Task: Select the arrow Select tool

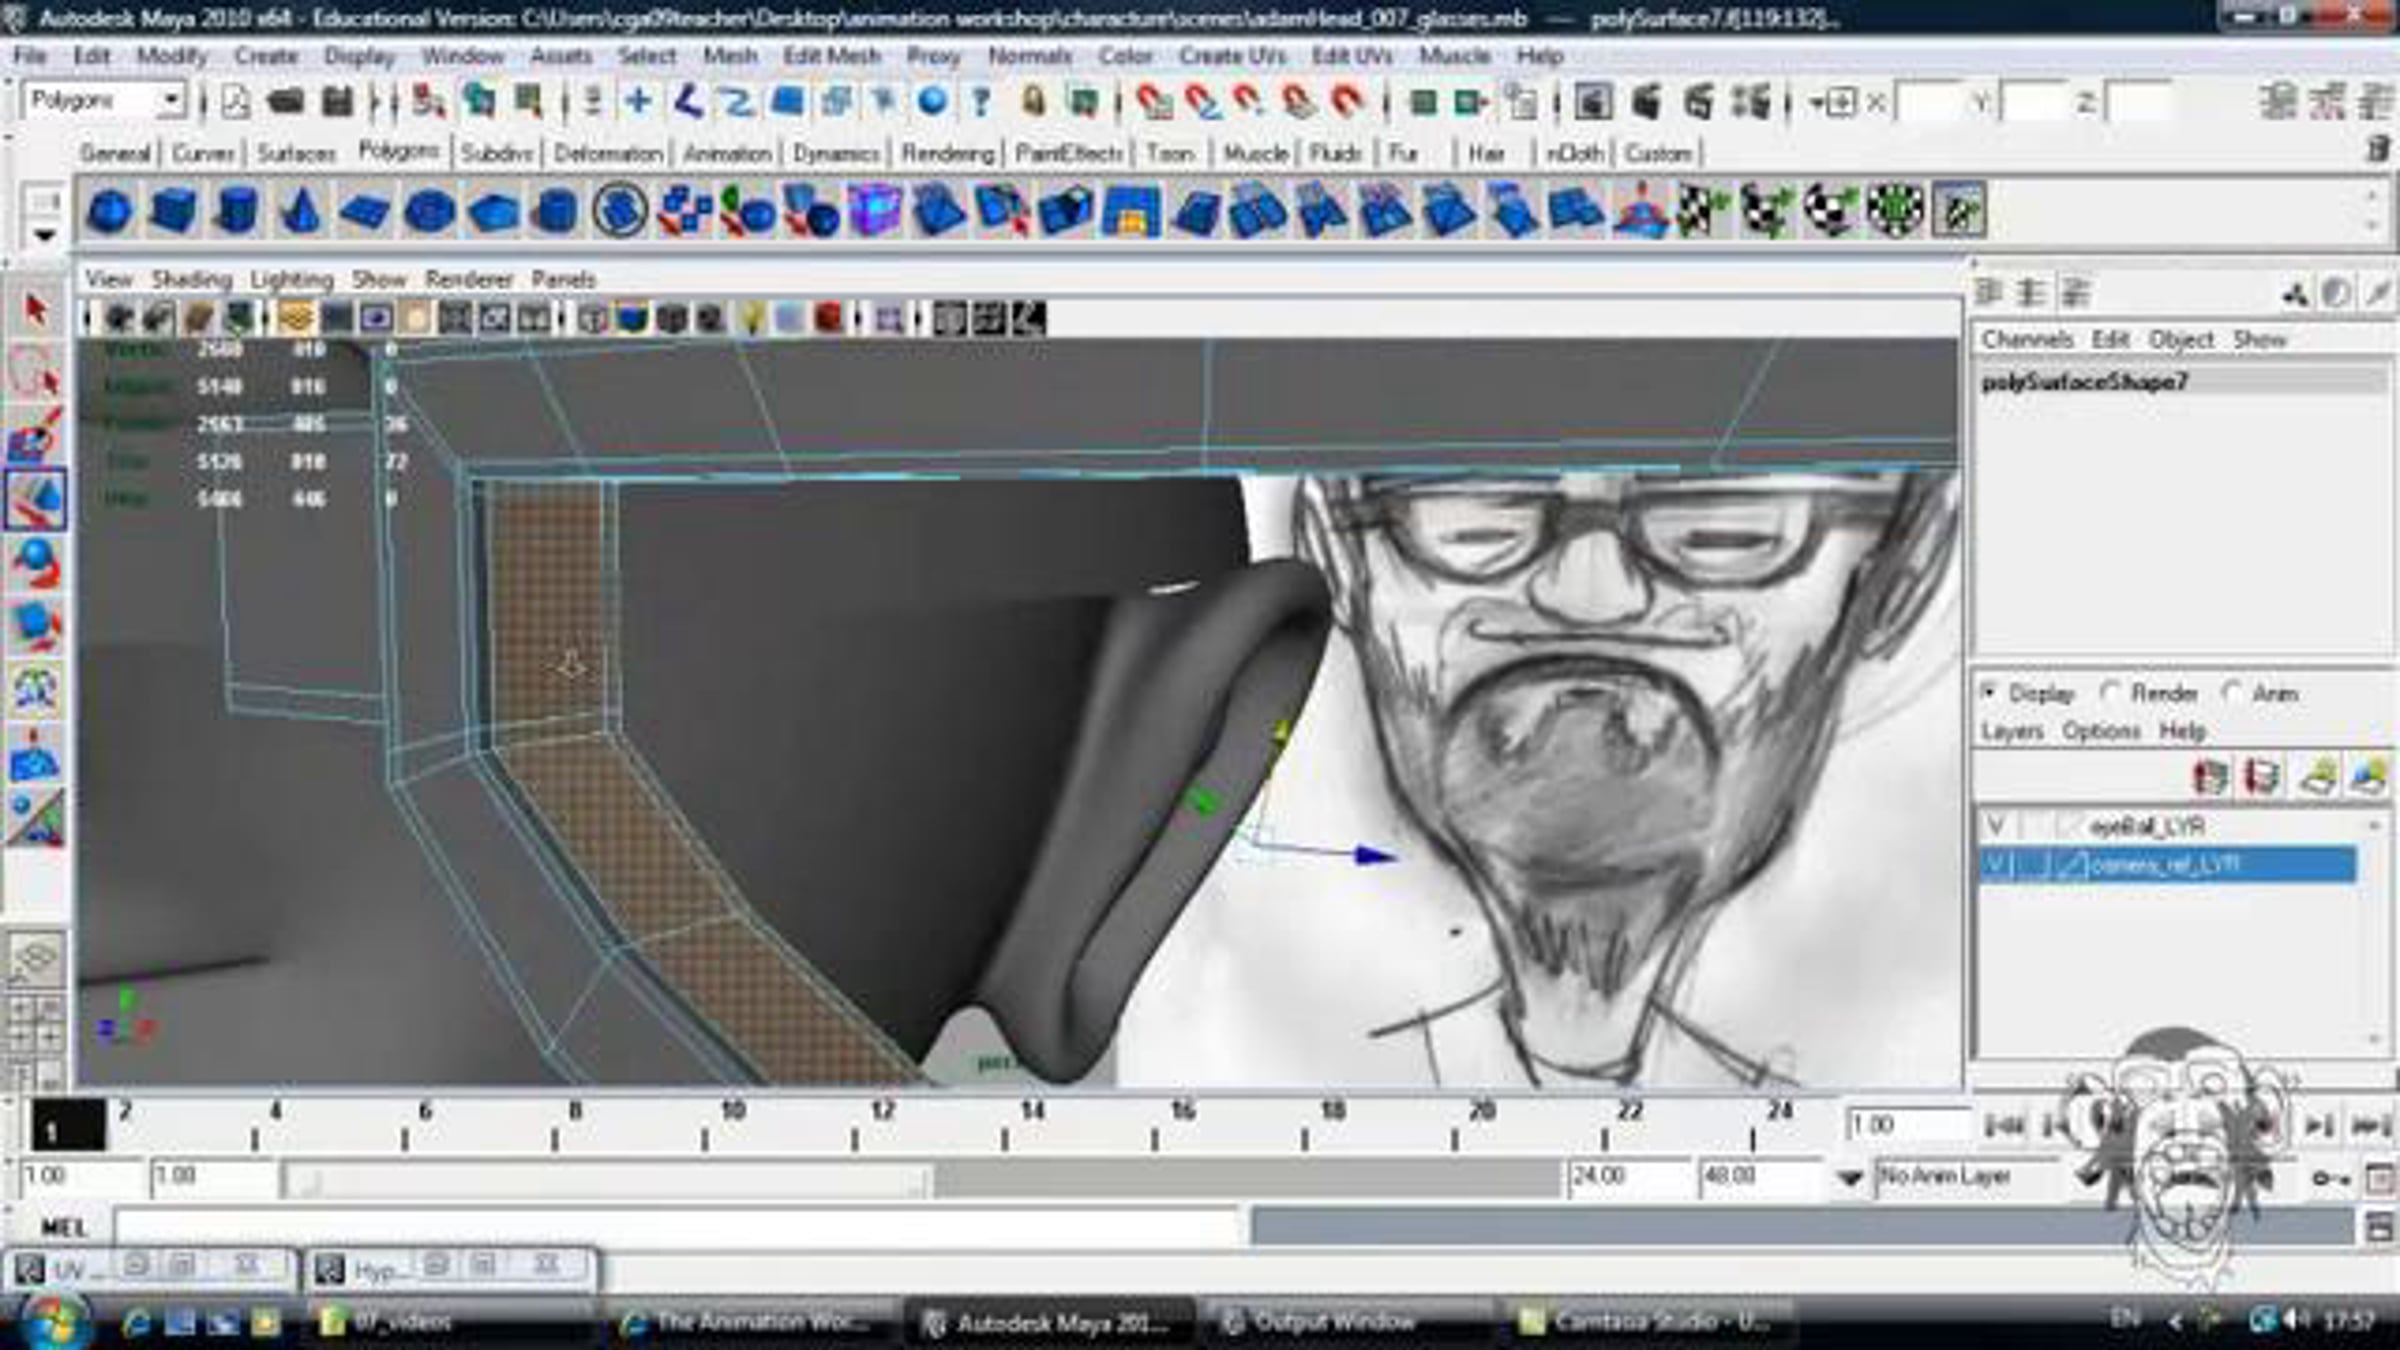Action: (x=36, y=310)
